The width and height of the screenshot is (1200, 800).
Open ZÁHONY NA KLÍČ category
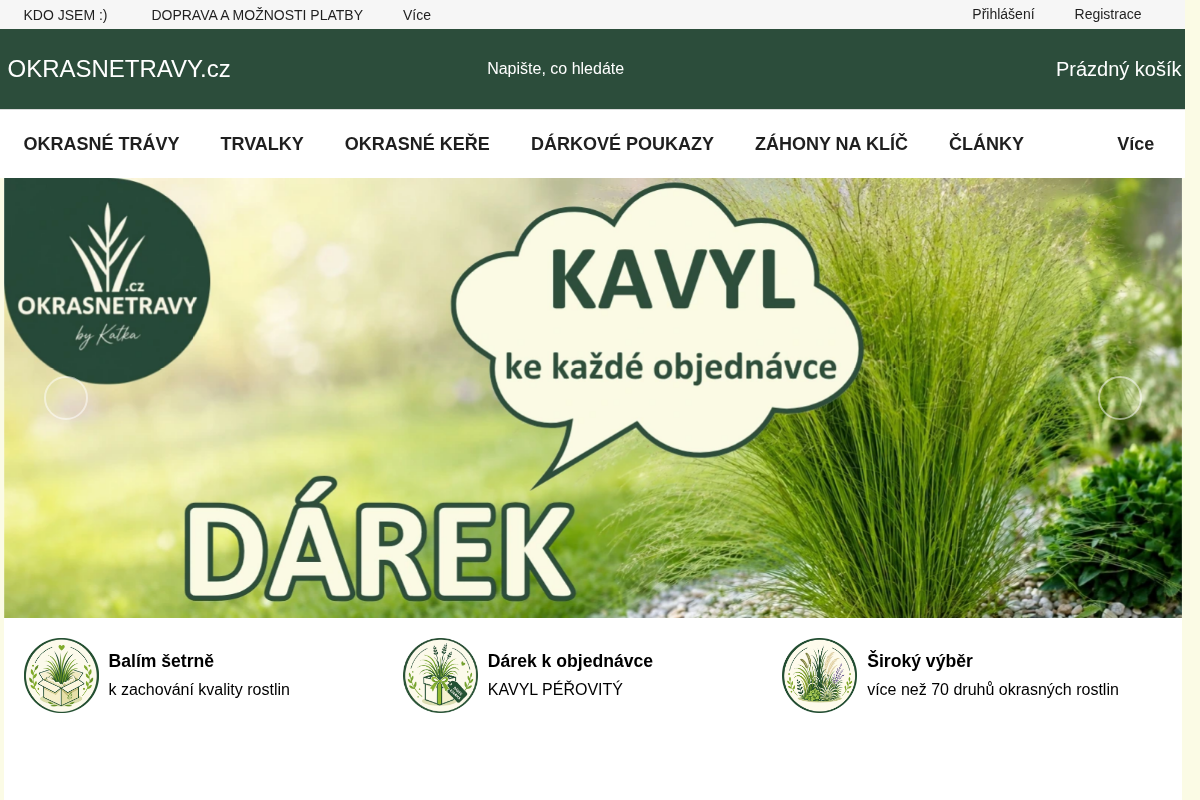(x=831, y=144)
